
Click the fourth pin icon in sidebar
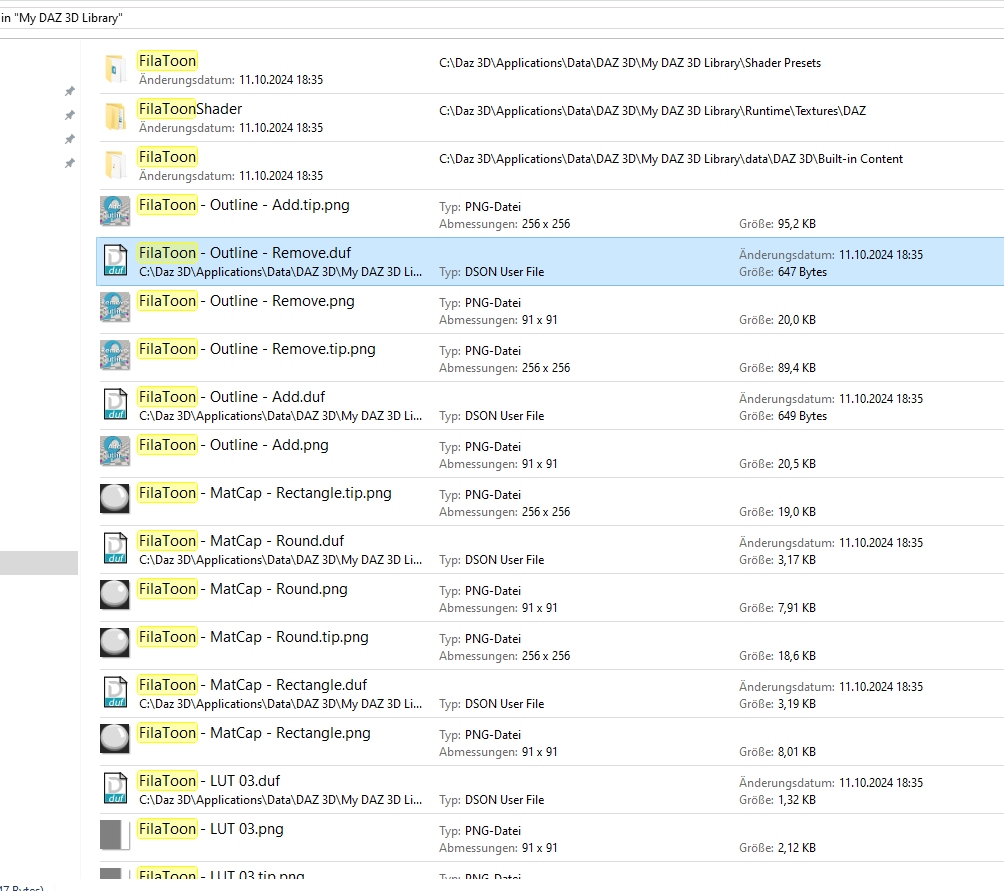tap(70, 163)
